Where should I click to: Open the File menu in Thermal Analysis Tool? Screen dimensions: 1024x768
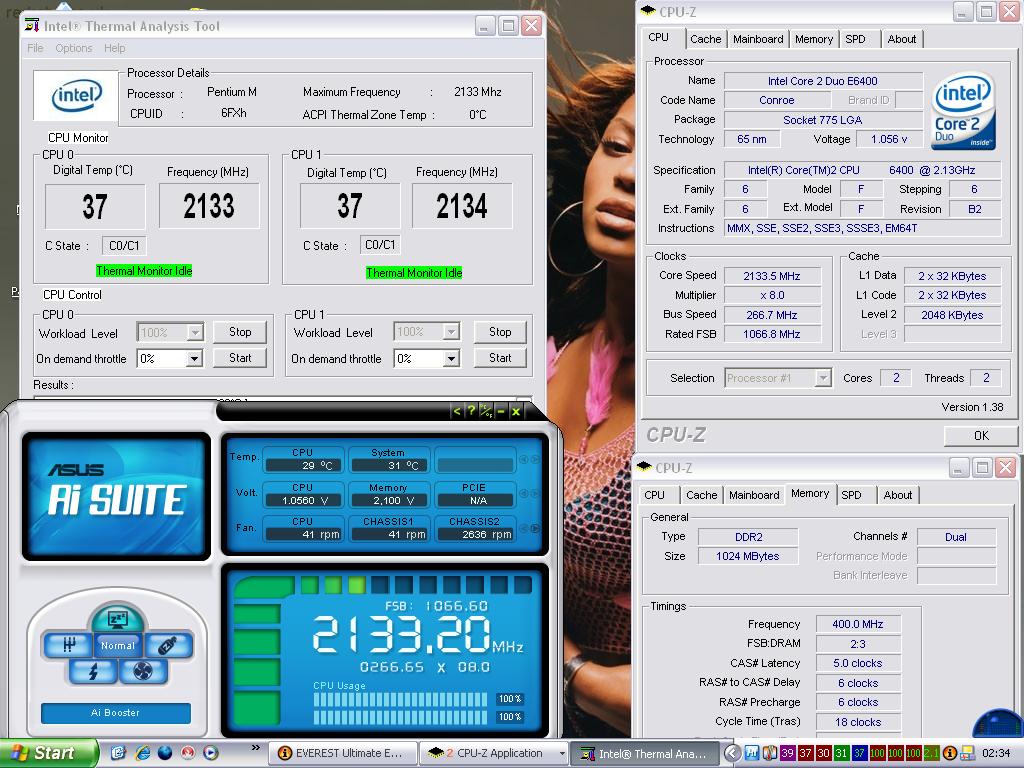(x=35, y=48)
